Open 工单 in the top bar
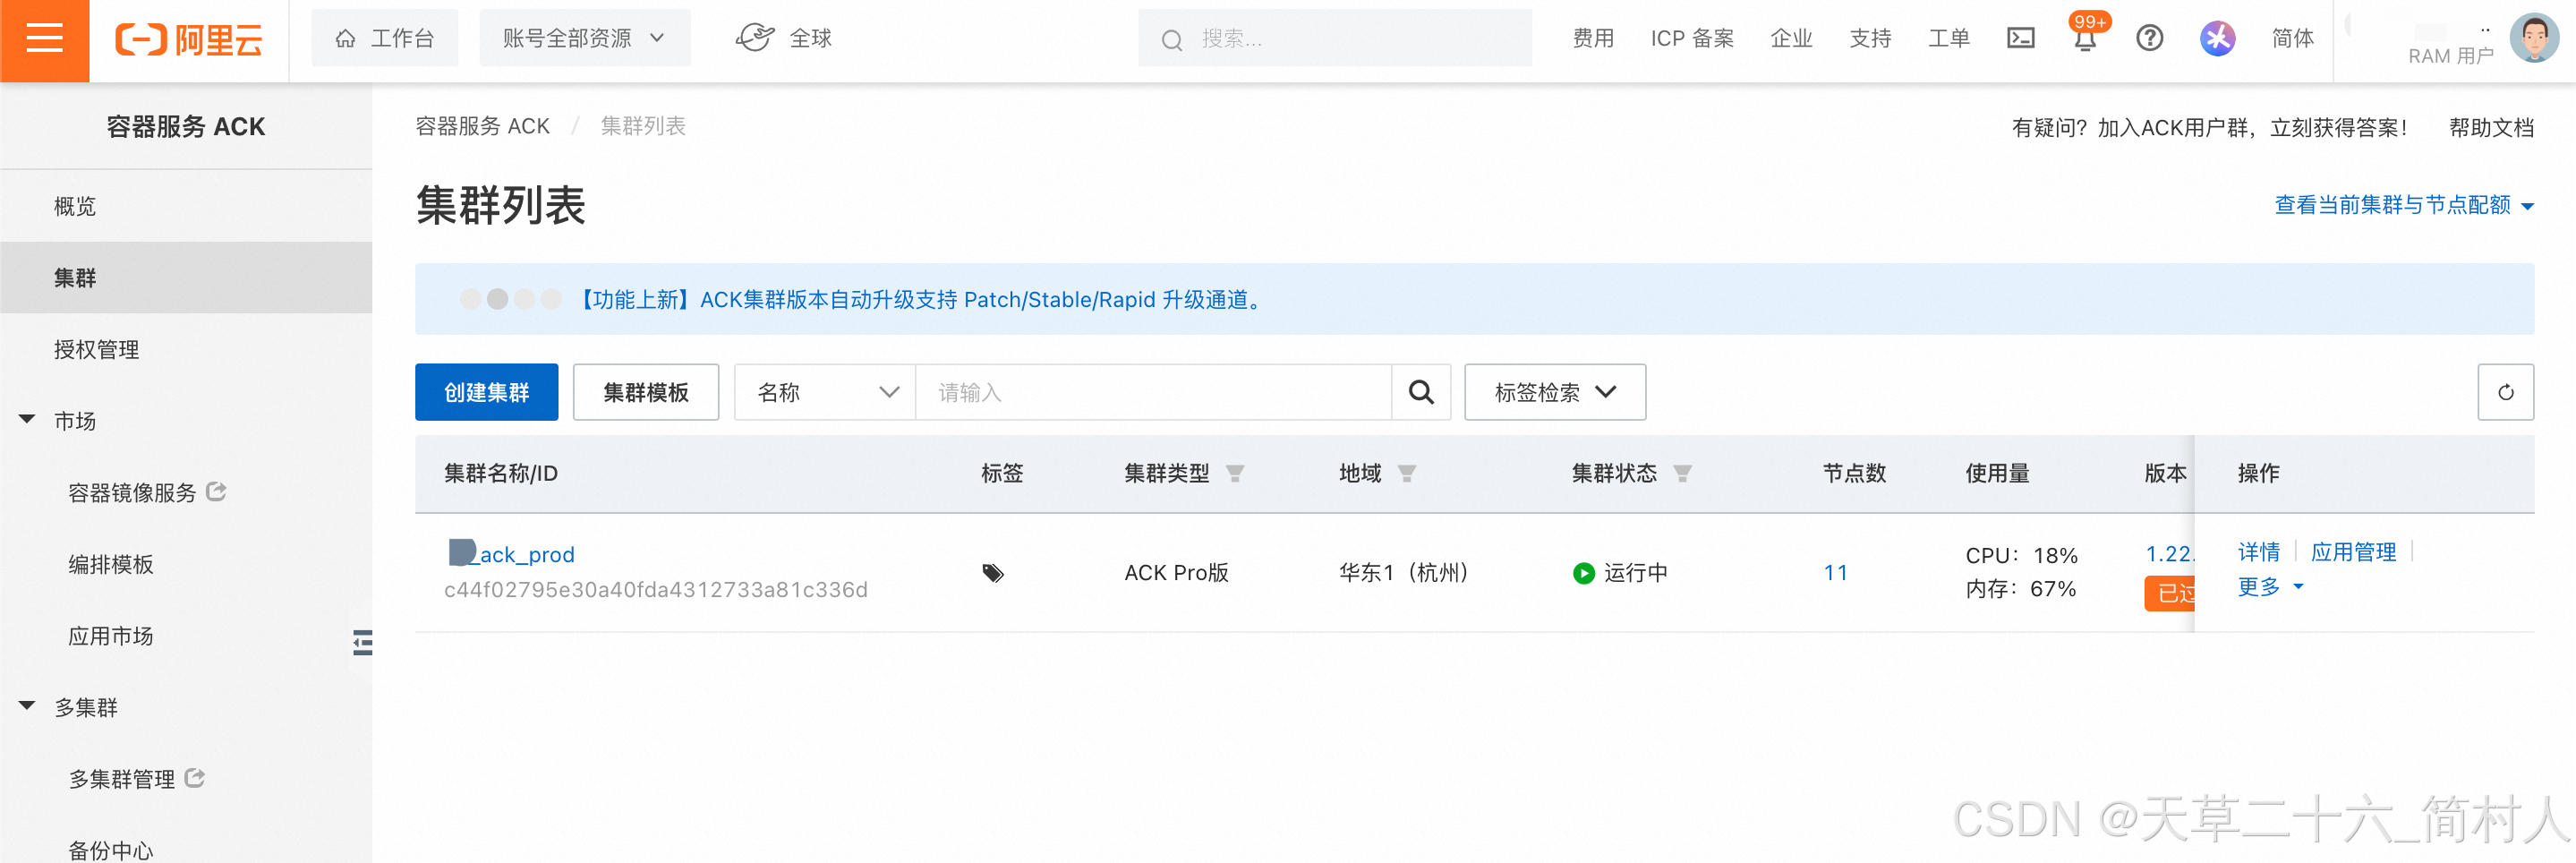 coord(1949,39)
